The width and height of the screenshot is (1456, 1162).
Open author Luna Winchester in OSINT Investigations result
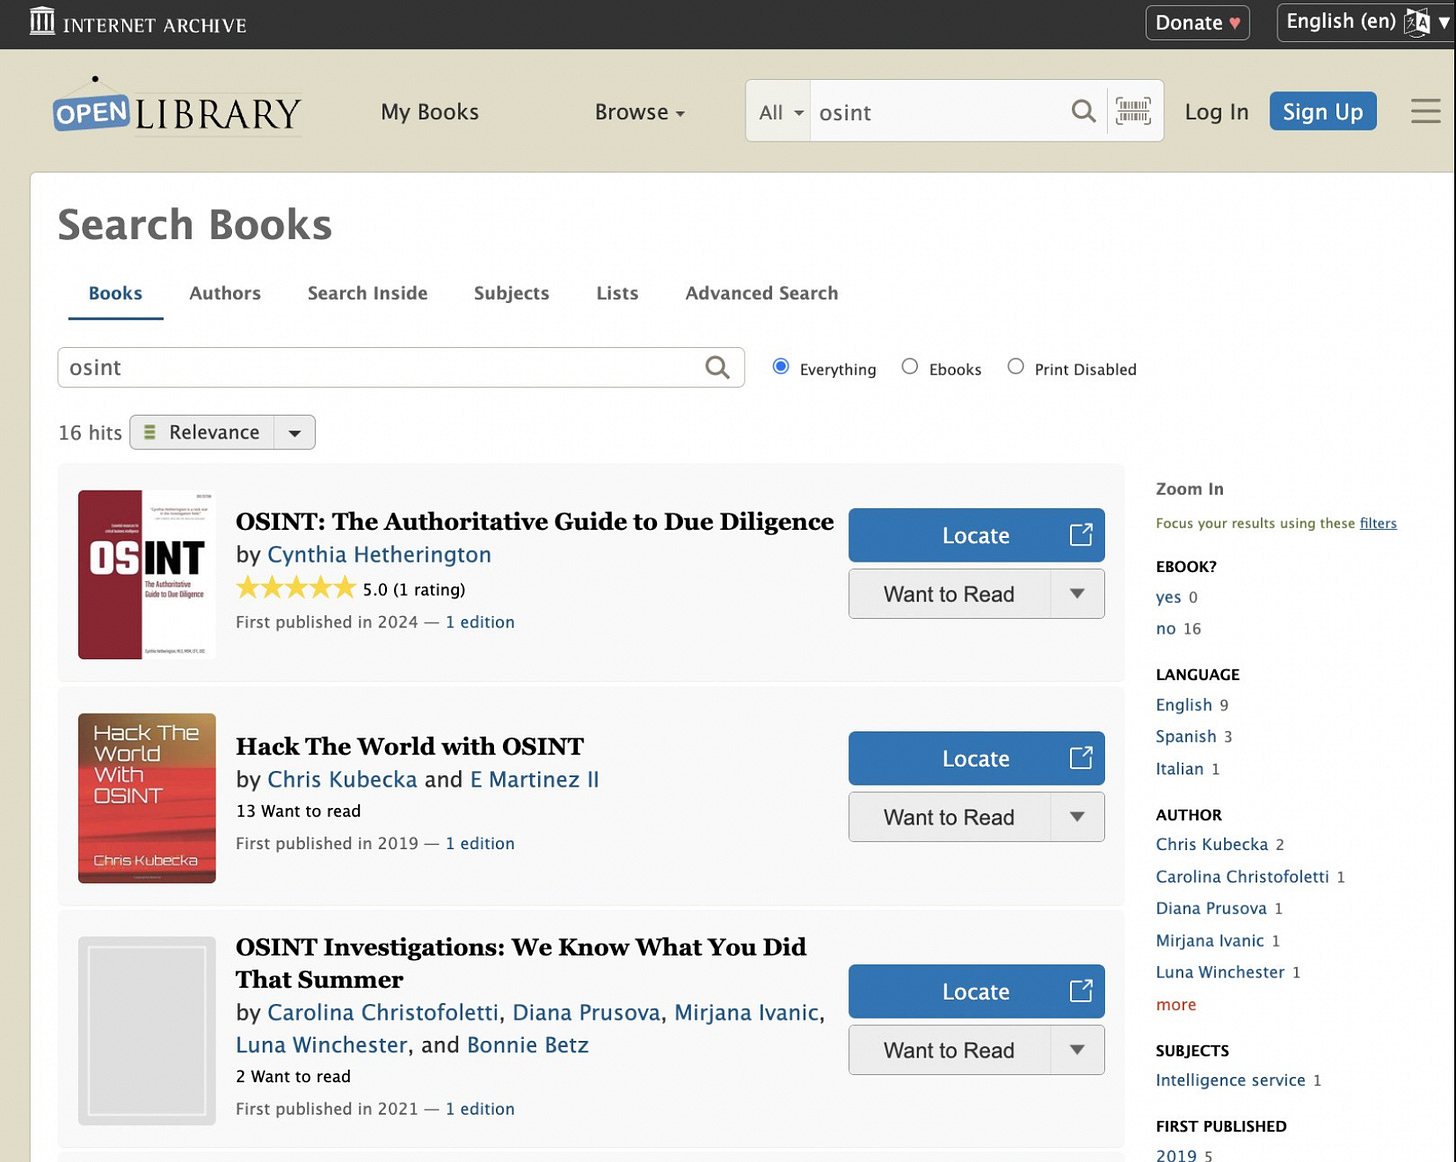pos(322,1045)
